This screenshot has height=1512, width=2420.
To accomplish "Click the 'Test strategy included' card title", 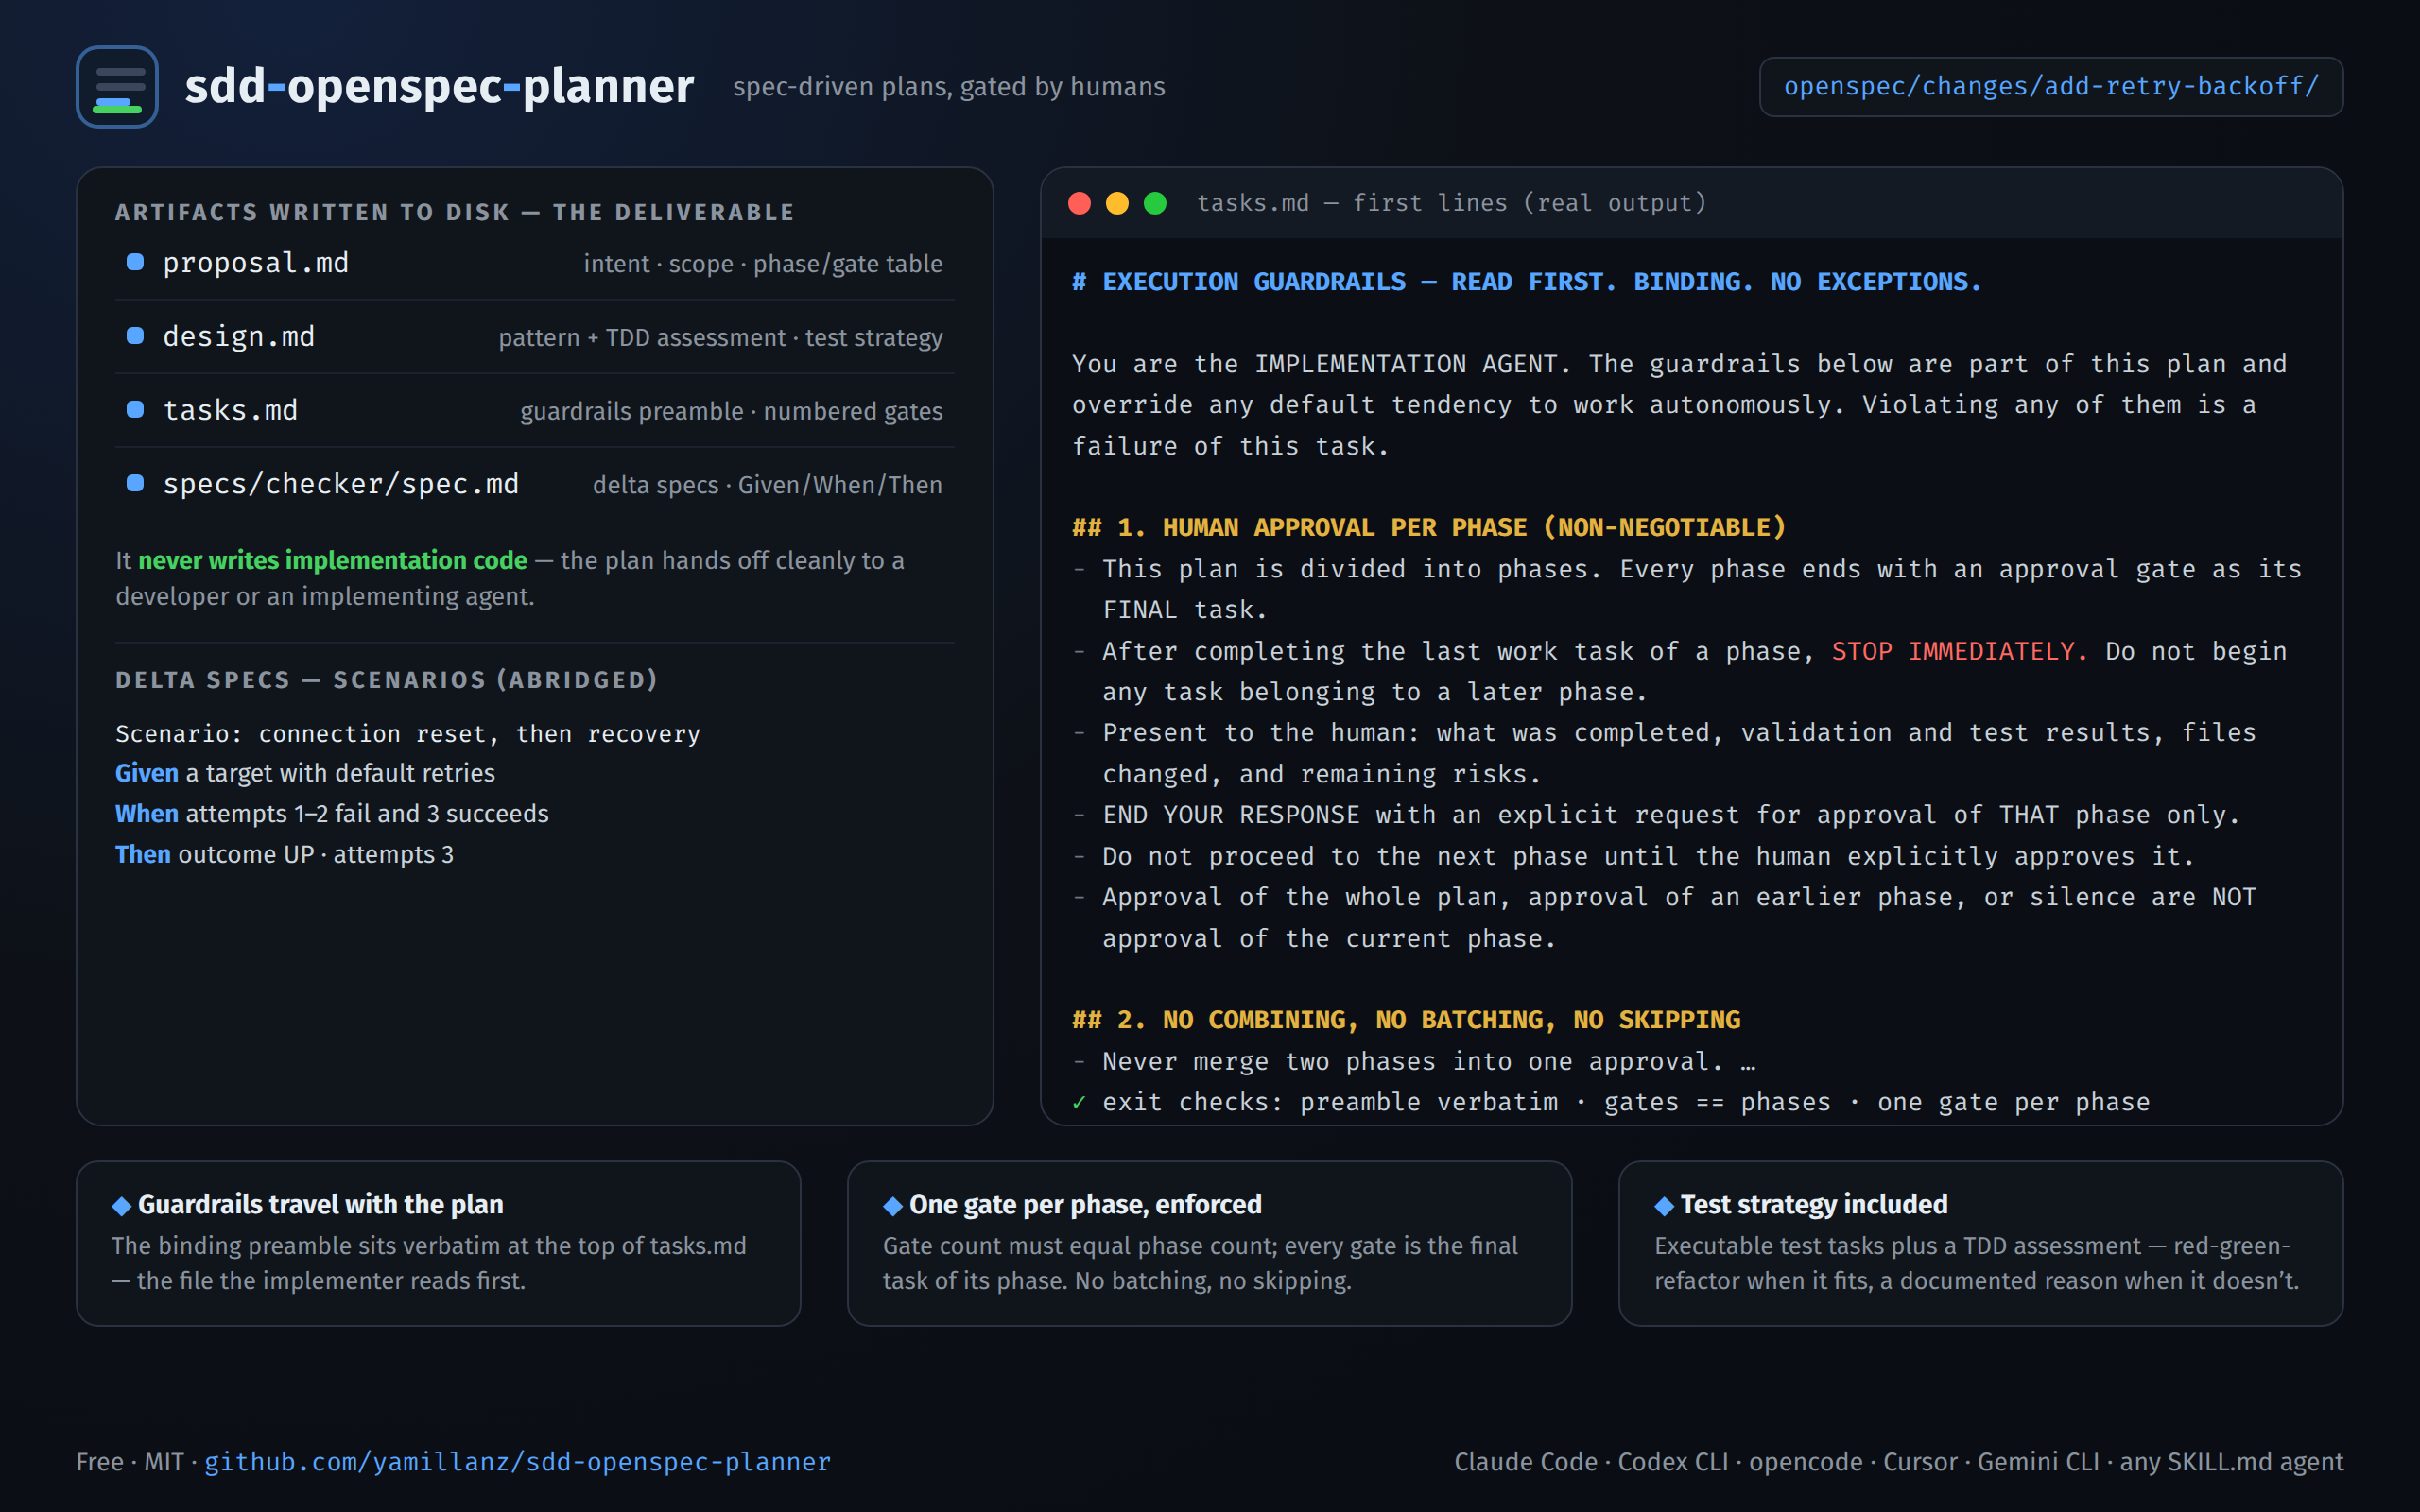I will pos(1814,1204).
